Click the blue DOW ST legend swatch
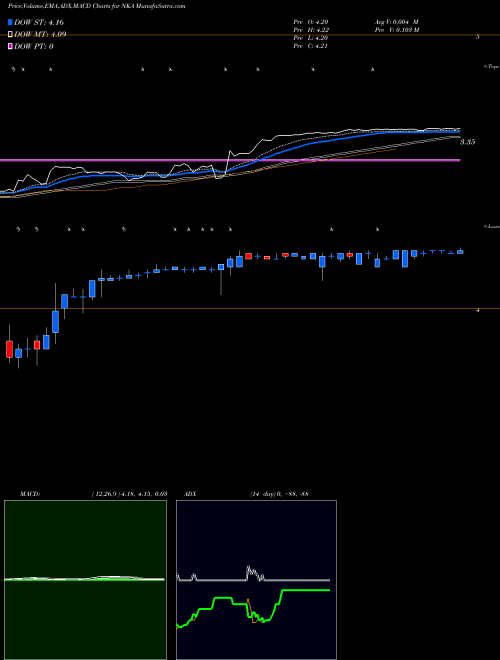The image size is (500, 660). click(x=11, y=22)
